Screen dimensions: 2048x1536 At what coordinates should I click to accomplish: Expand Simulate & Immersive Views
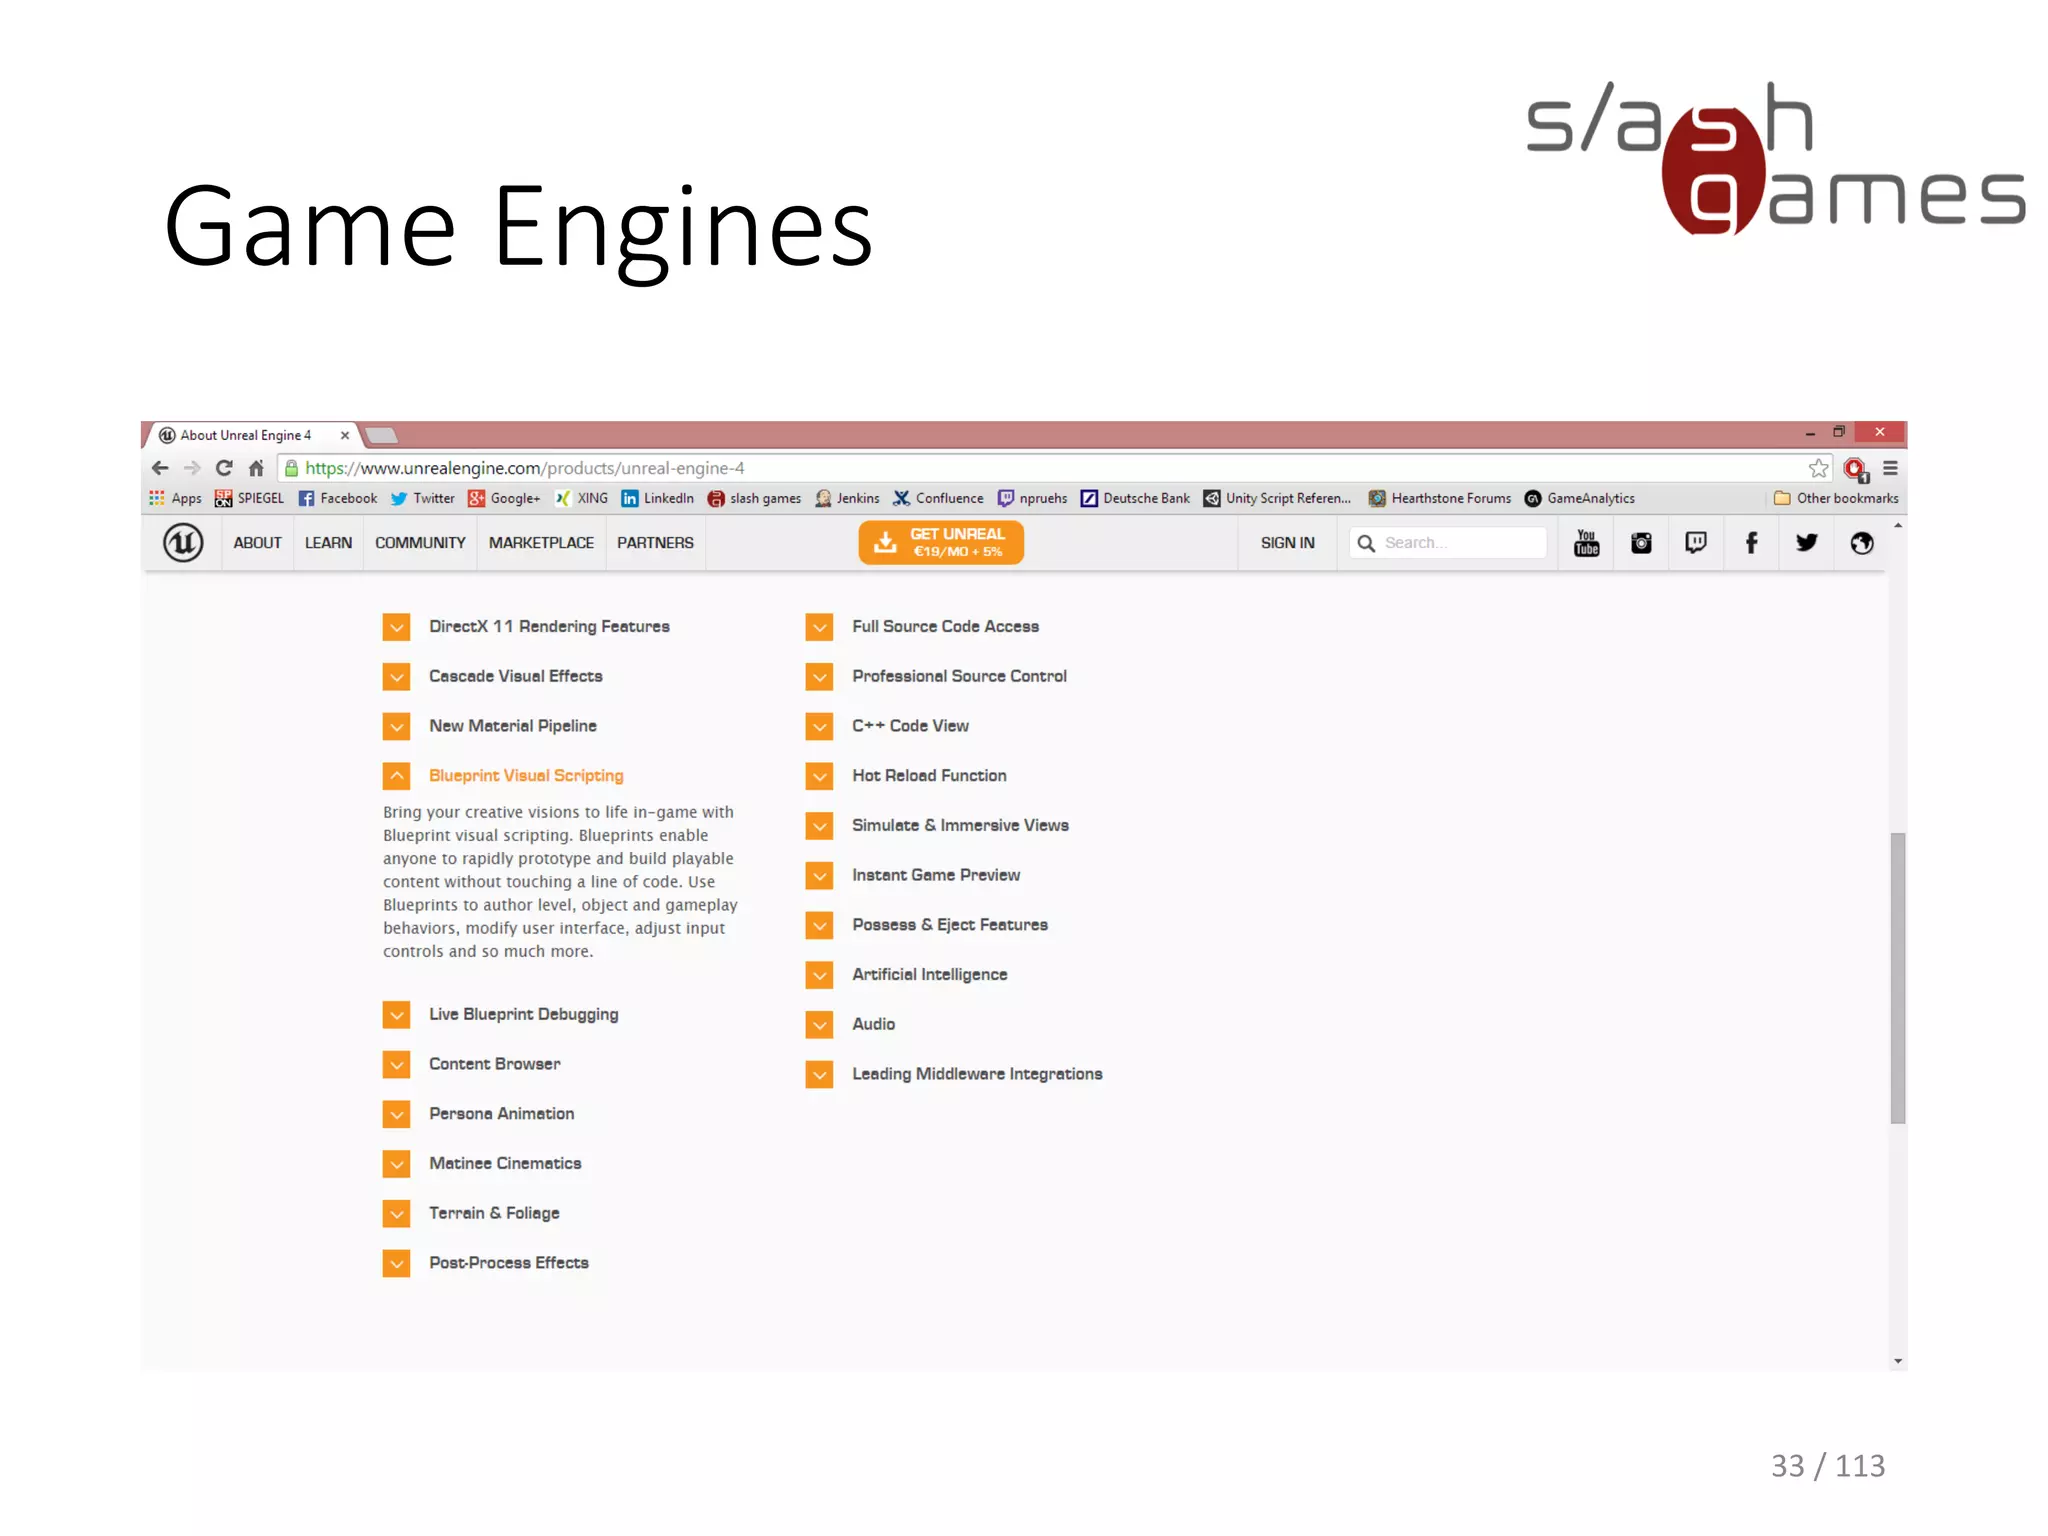[x=819, y=826]
